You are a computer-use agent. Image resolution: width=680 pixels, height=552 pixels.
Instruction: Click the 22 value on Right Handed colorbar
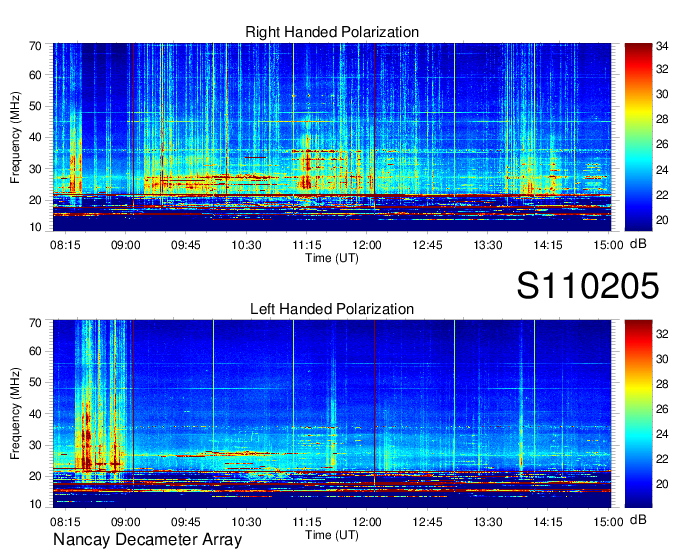click(x=662, y=195)
